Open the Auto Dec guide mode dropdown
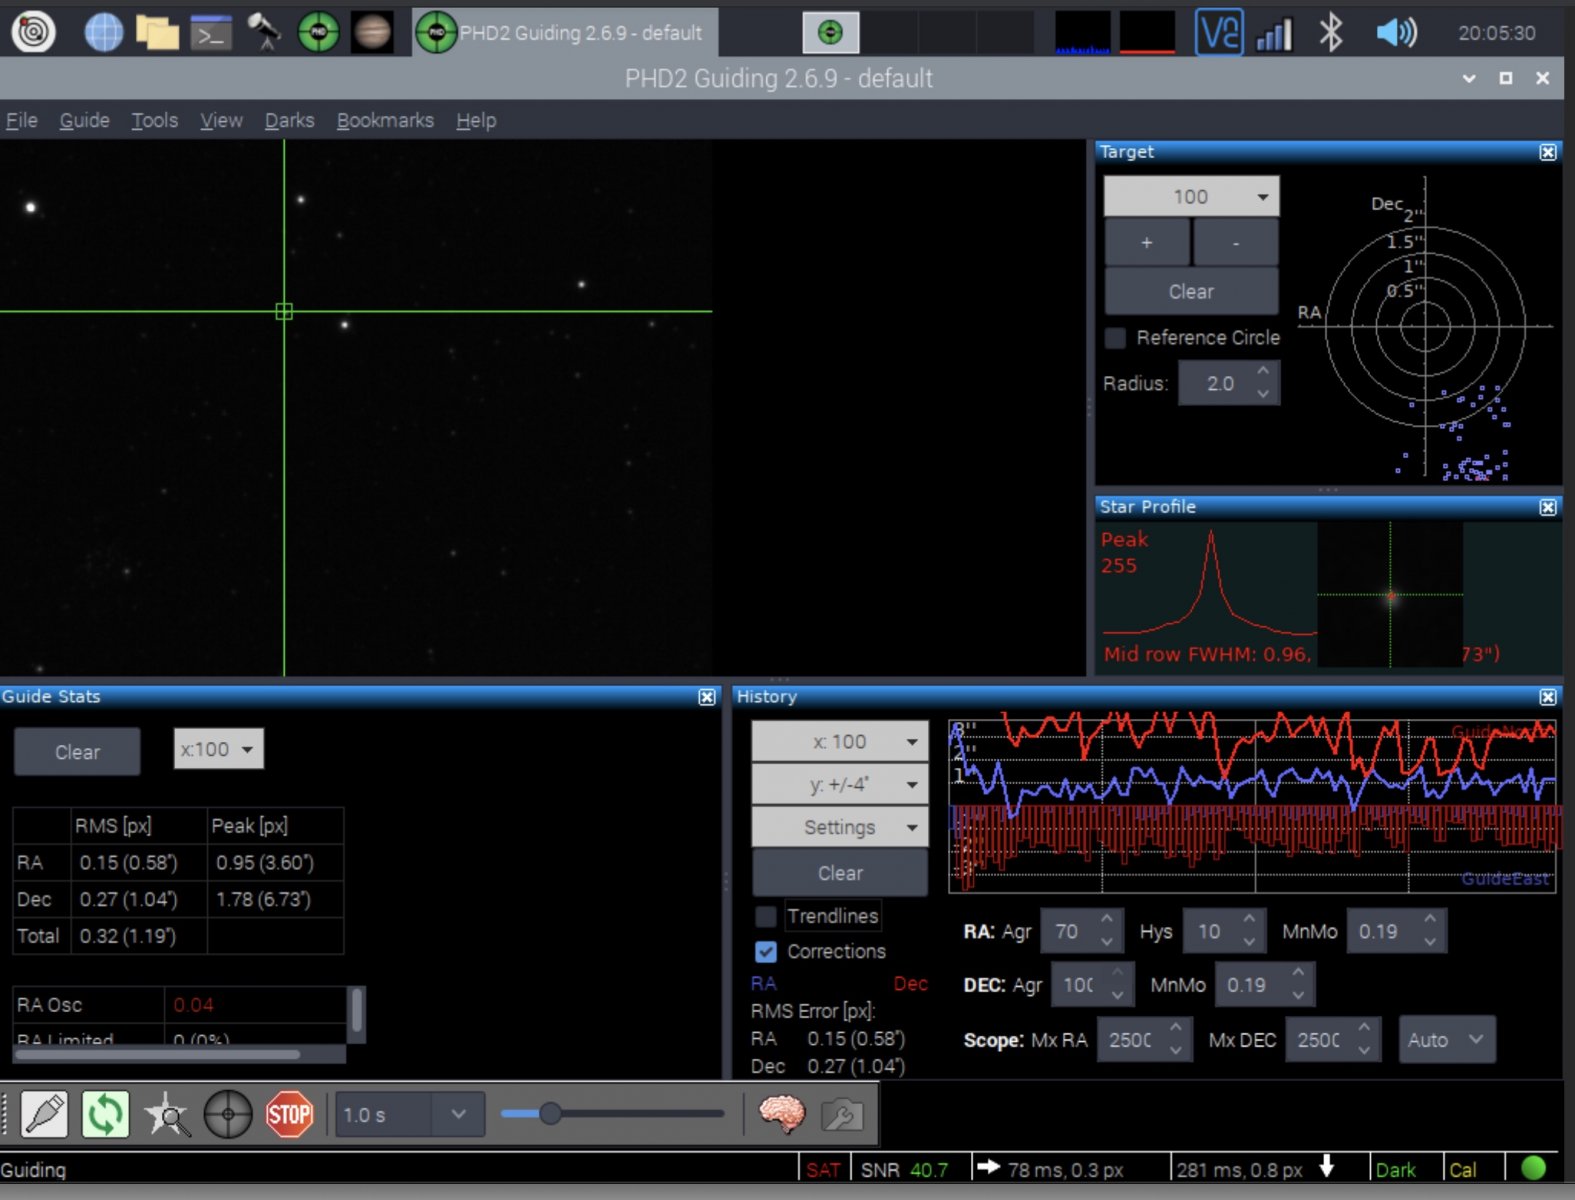Image resolution: width=1575 pixels, height=1200 pixels. (x=1446, y=1040)
